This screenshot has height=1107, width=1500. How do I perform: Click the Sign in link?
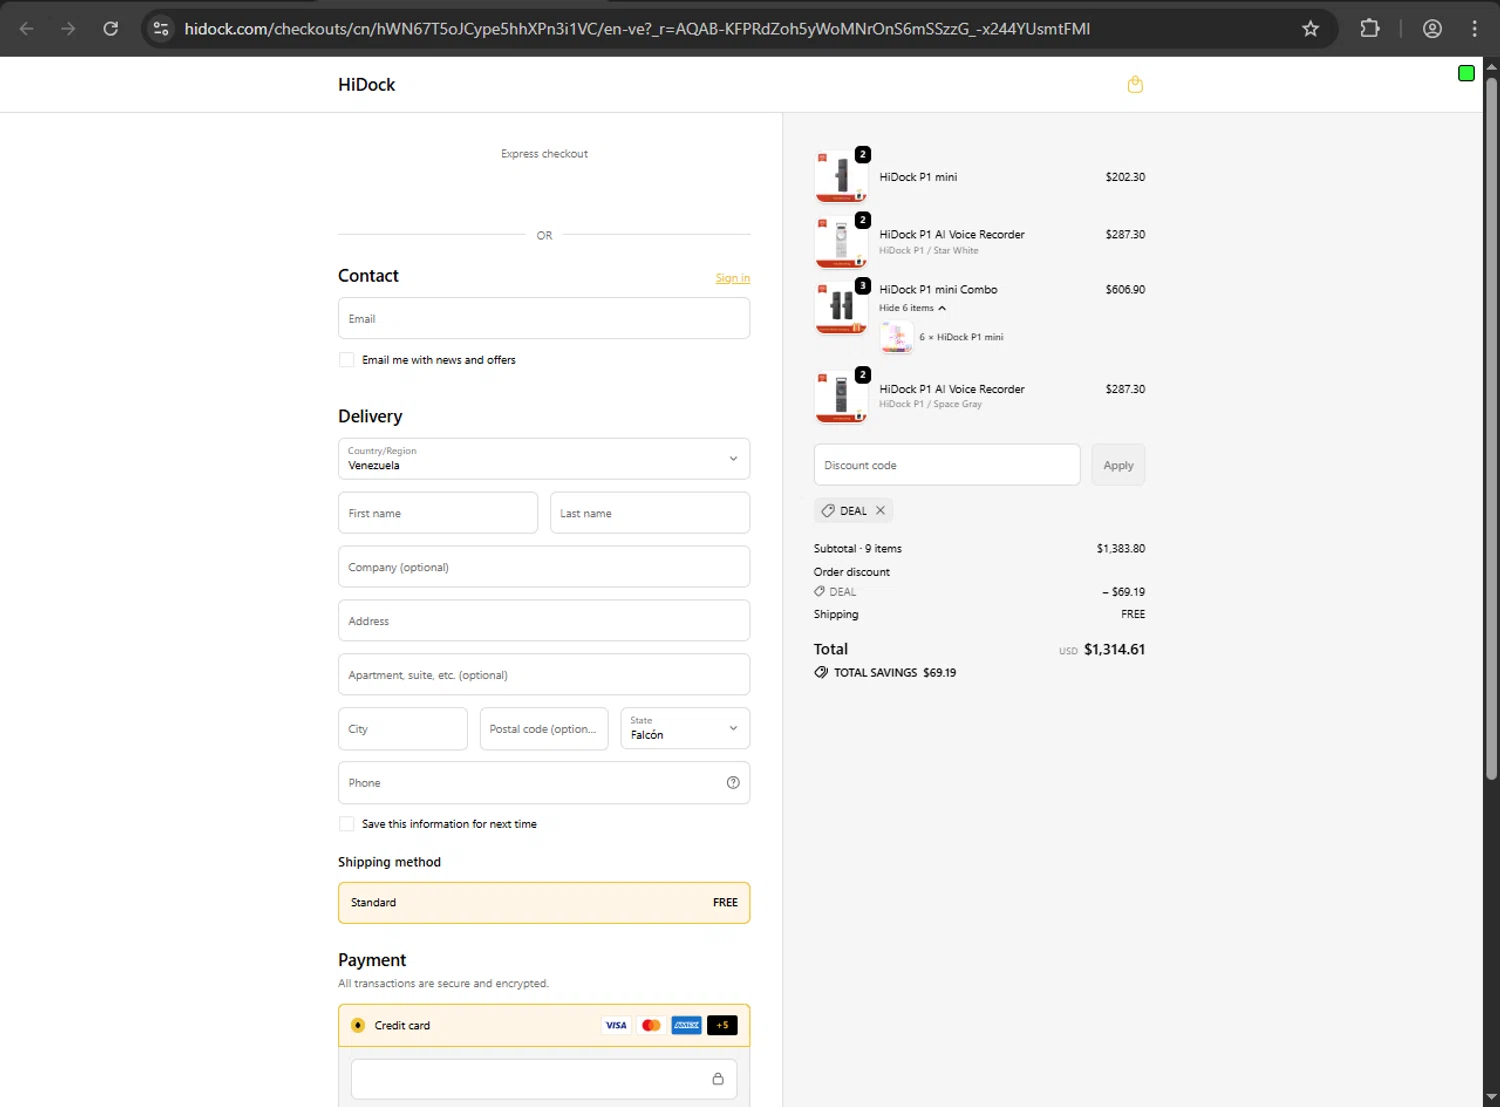click(733, 278)
